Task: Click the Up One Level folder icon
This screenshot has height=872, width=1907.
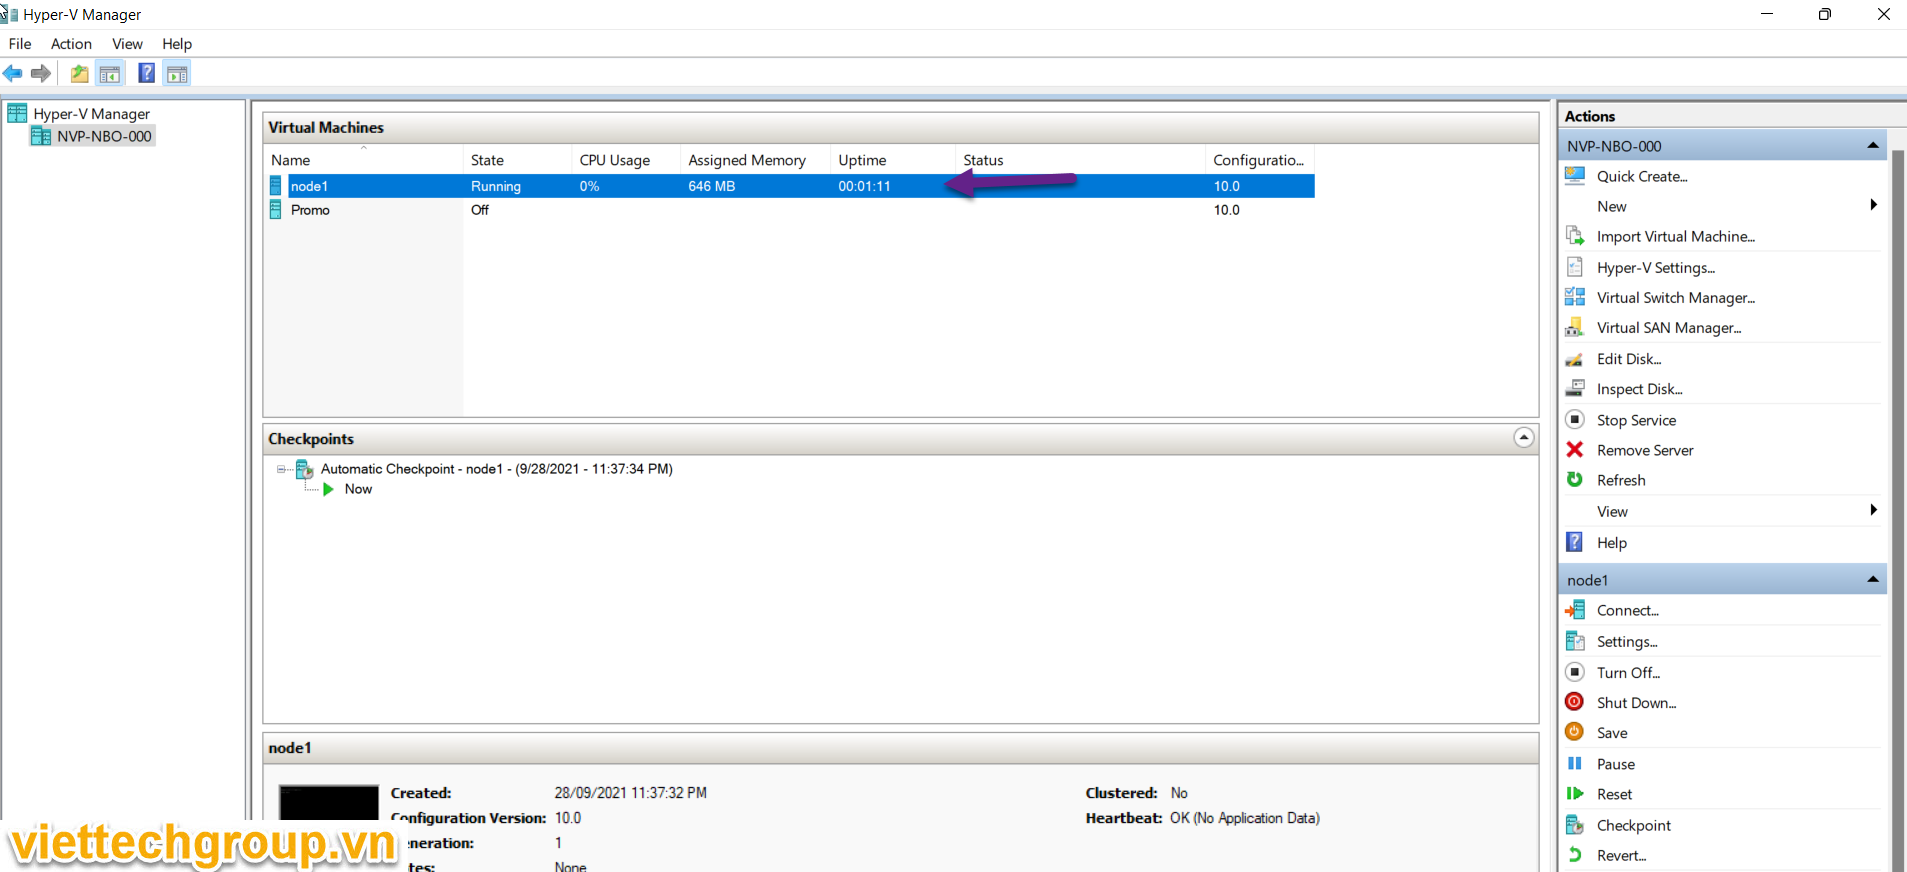Action: pos(80,73)
